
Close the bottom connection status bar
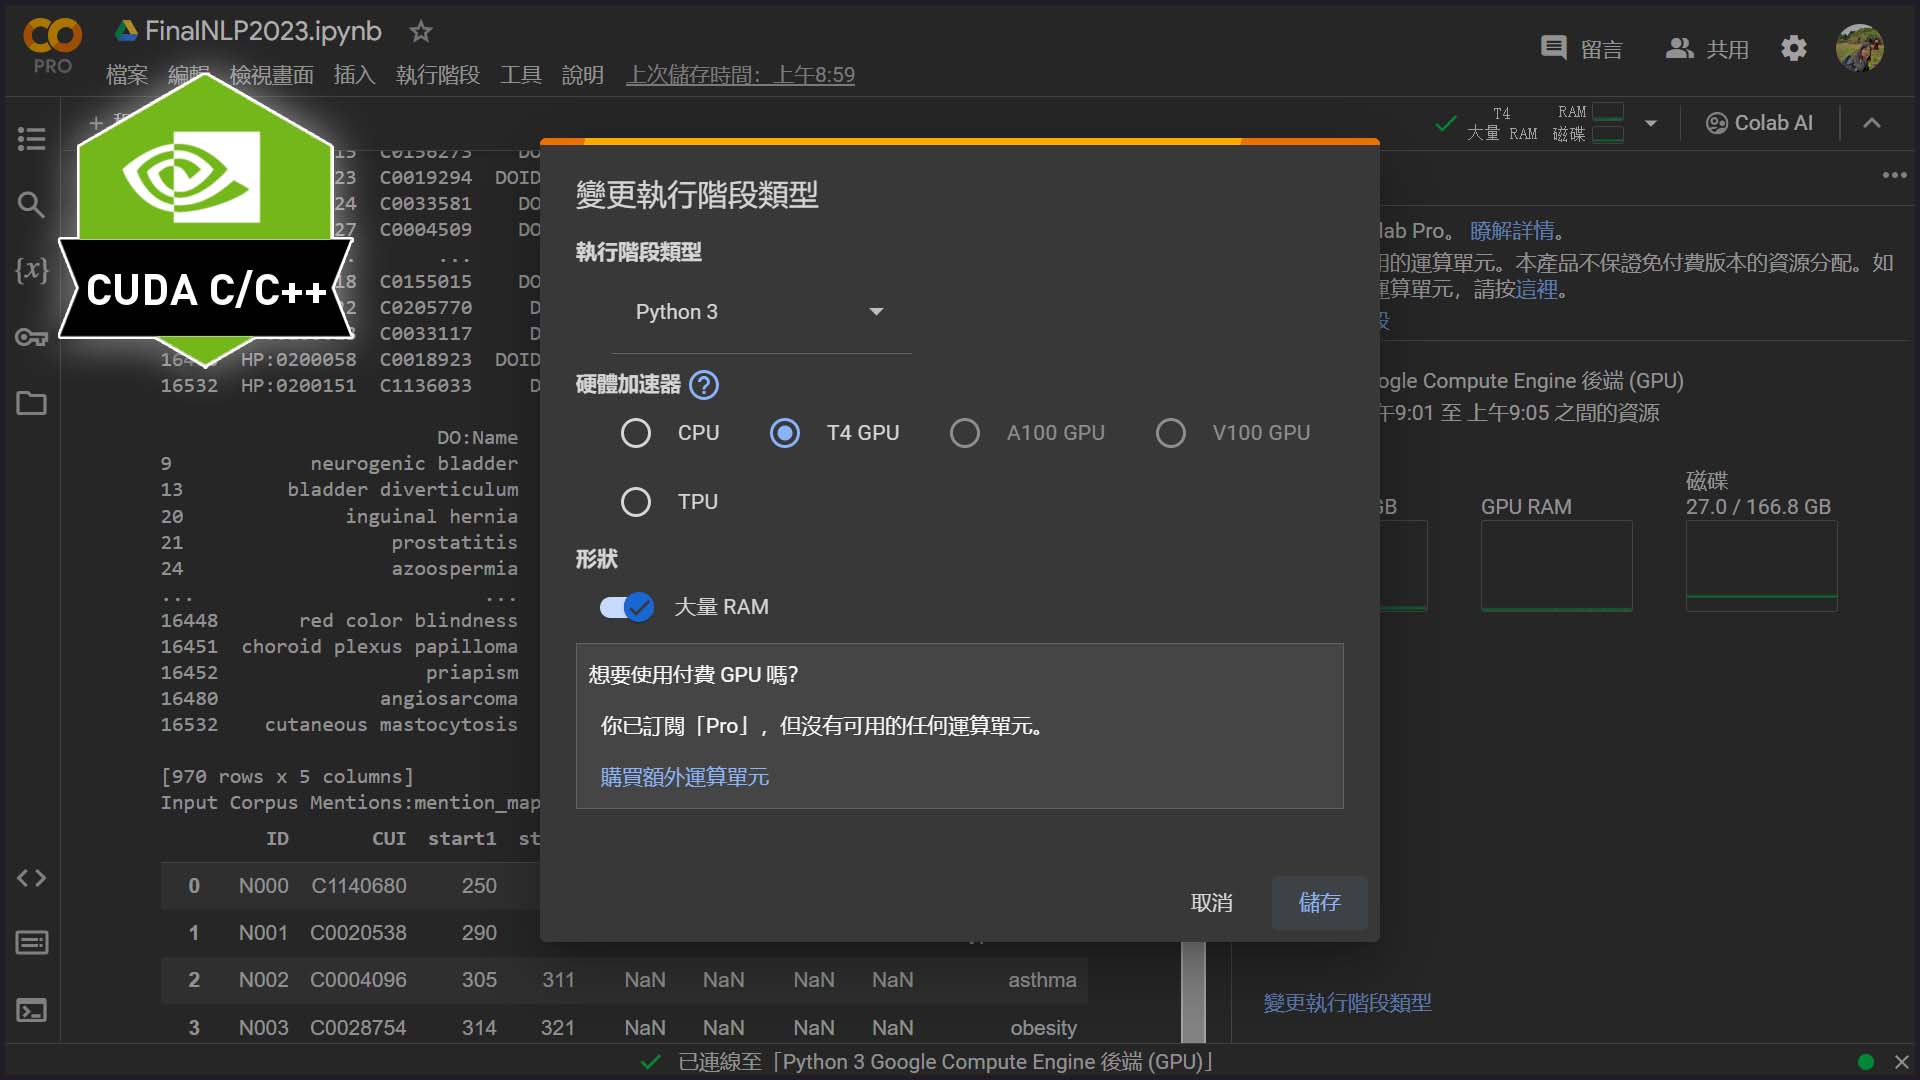click(x=1901, y=1062)
